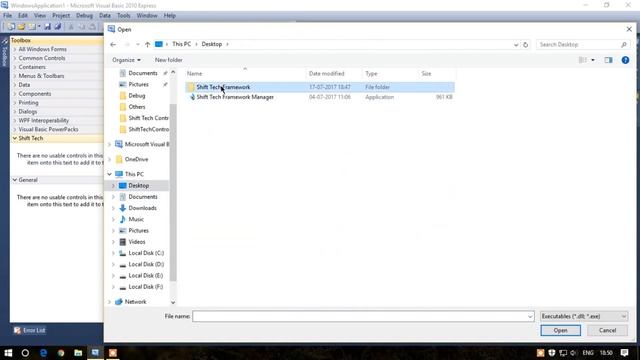Image resolution: width=640 pixels, height=360 pixels.
Task: Click the up-one-level arrow in Open dialog
Action: click(147, 44)
